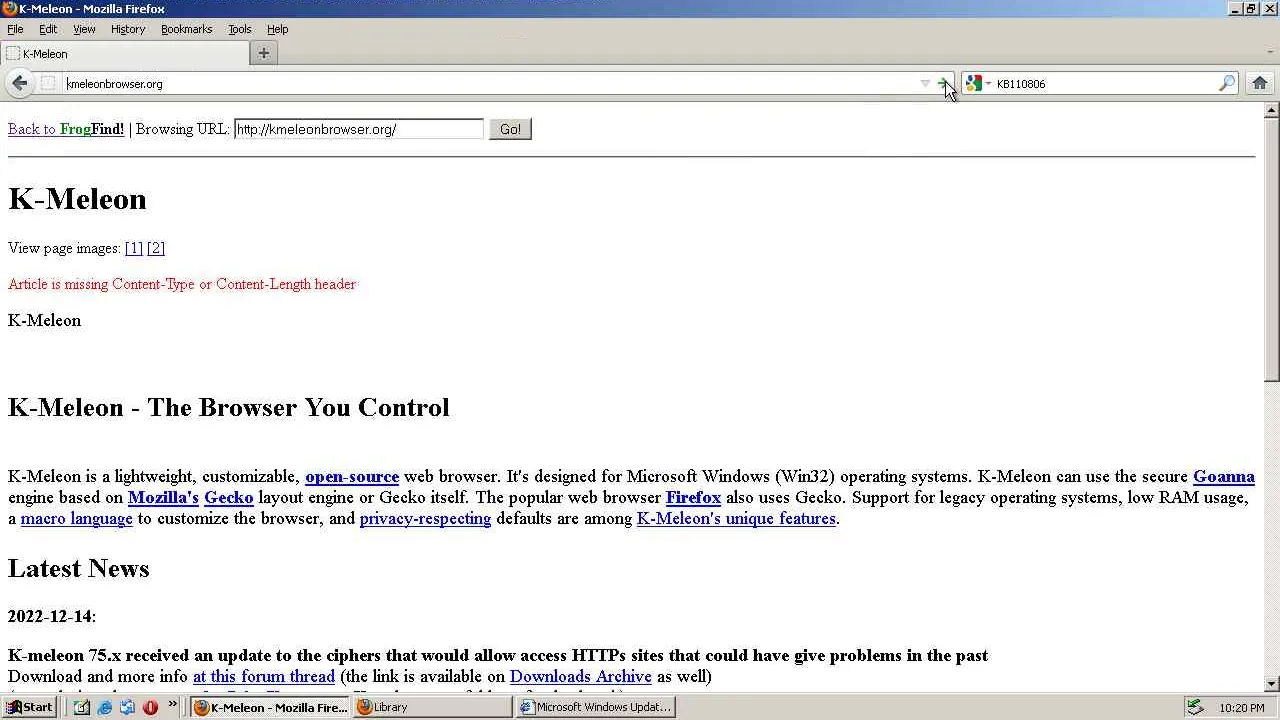Open the Bookmarks menu
The height and width of the screenshot is (720, 1280).
pos(186,29)
